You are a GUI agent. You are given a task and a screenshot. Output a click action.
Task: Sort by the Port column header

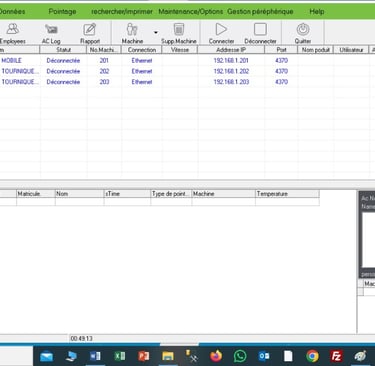281,50
